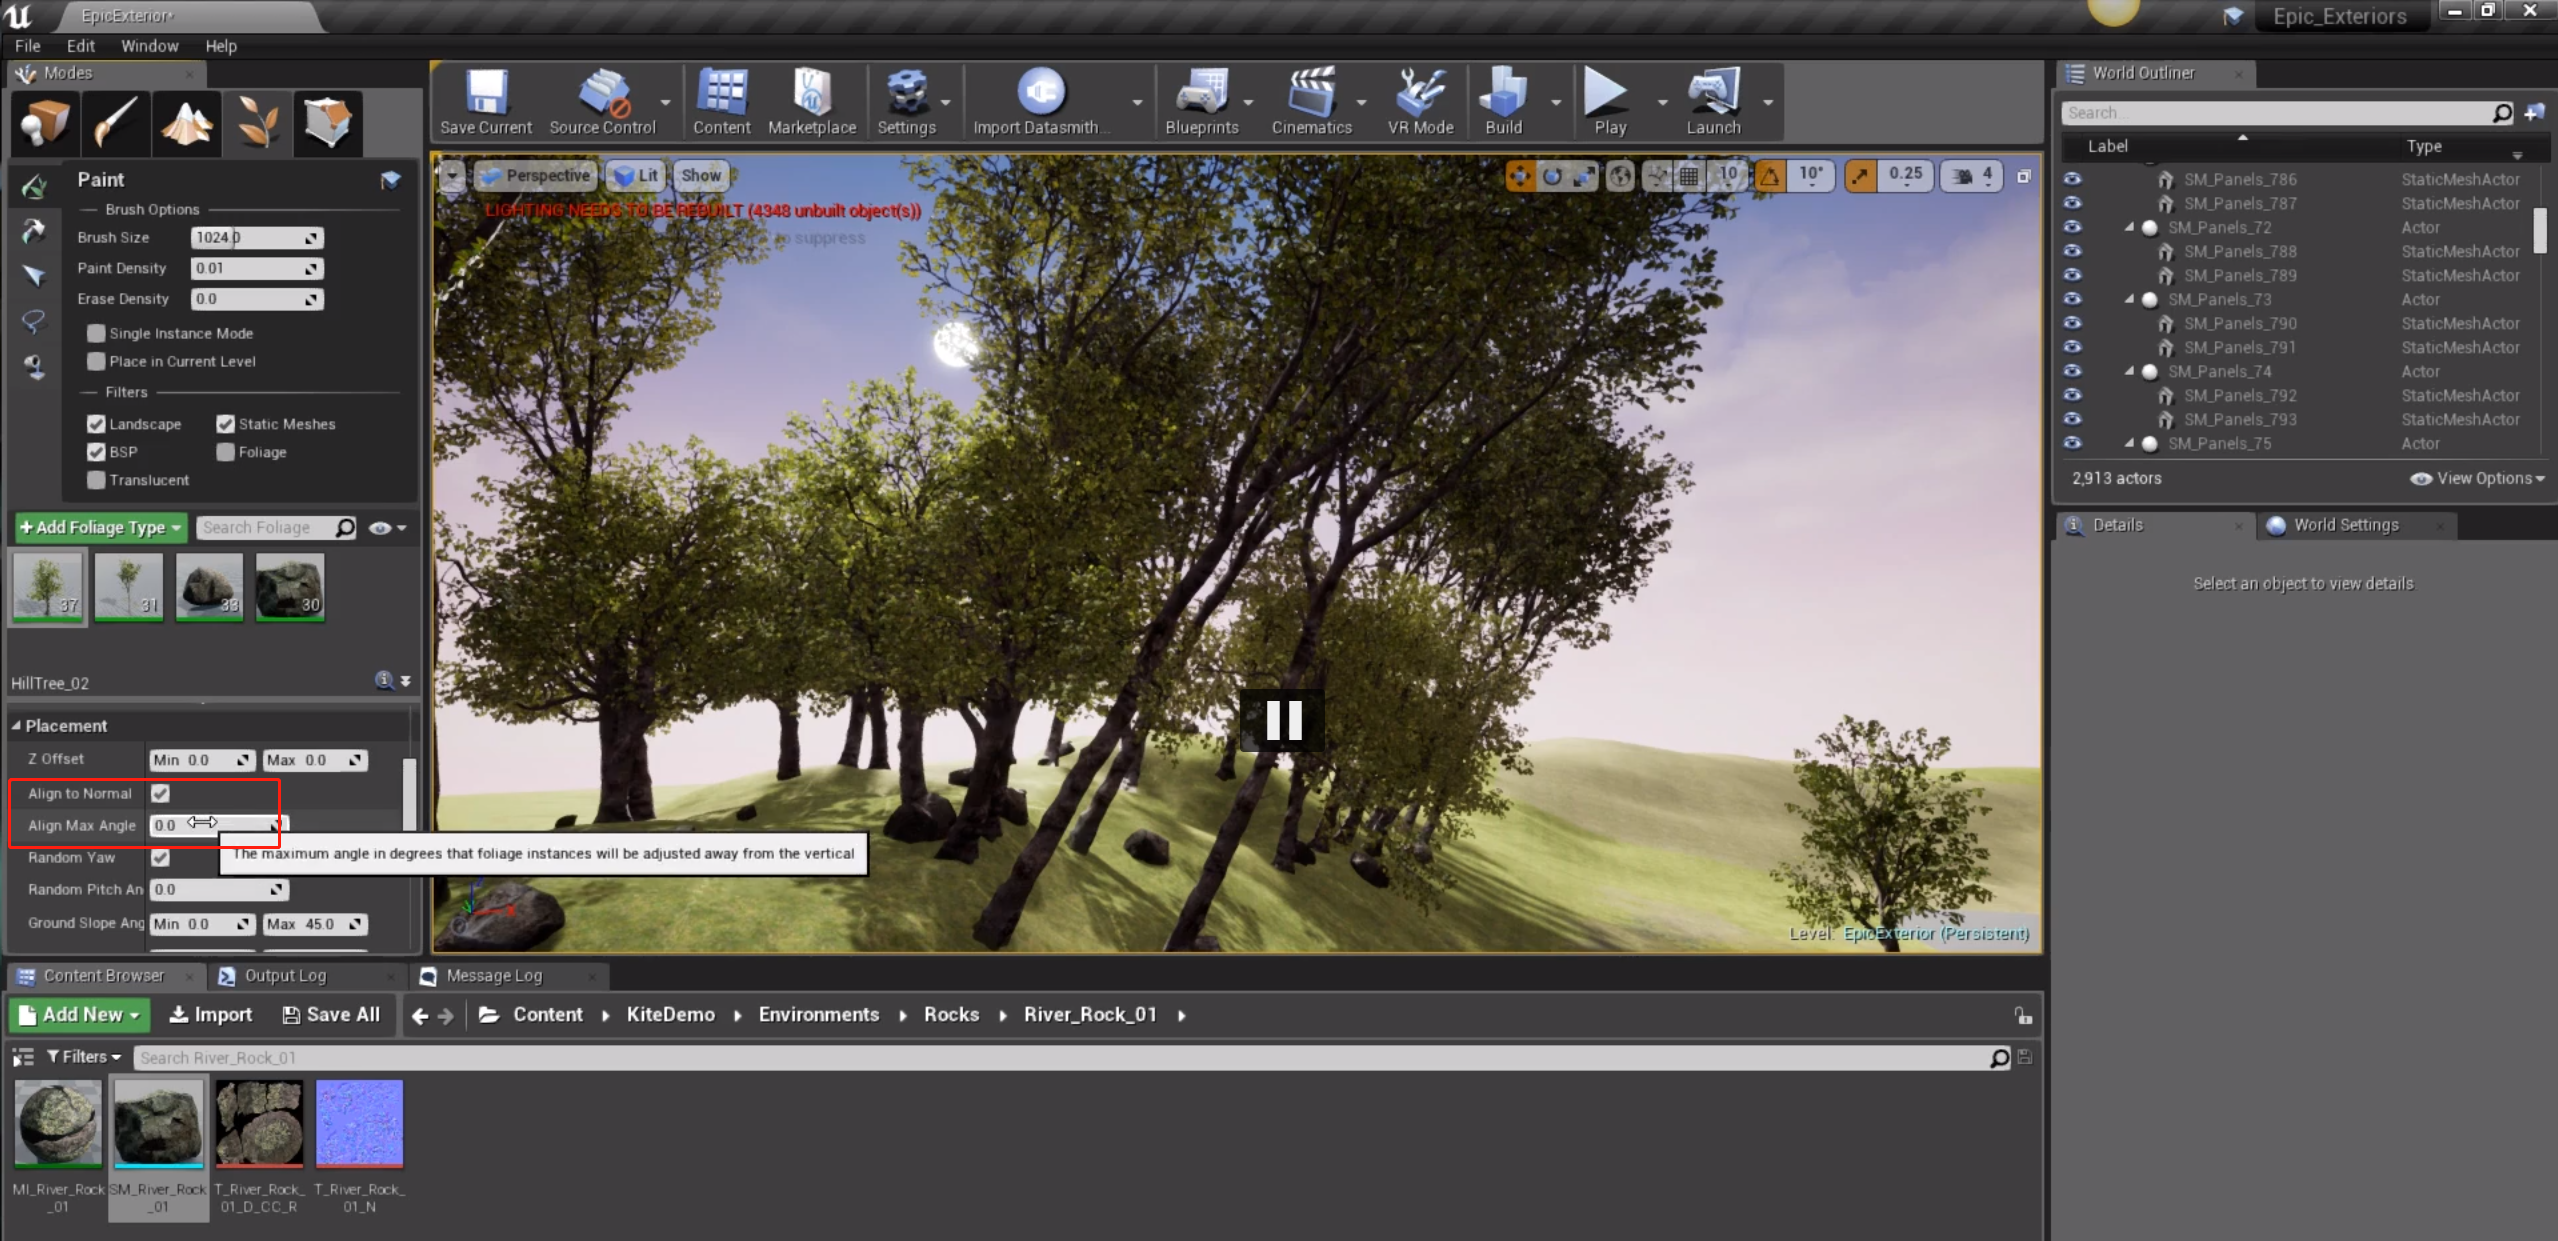Switch to the World Settings tab
This screenshot has width=2558, height=1241.
coord(2346,525)
